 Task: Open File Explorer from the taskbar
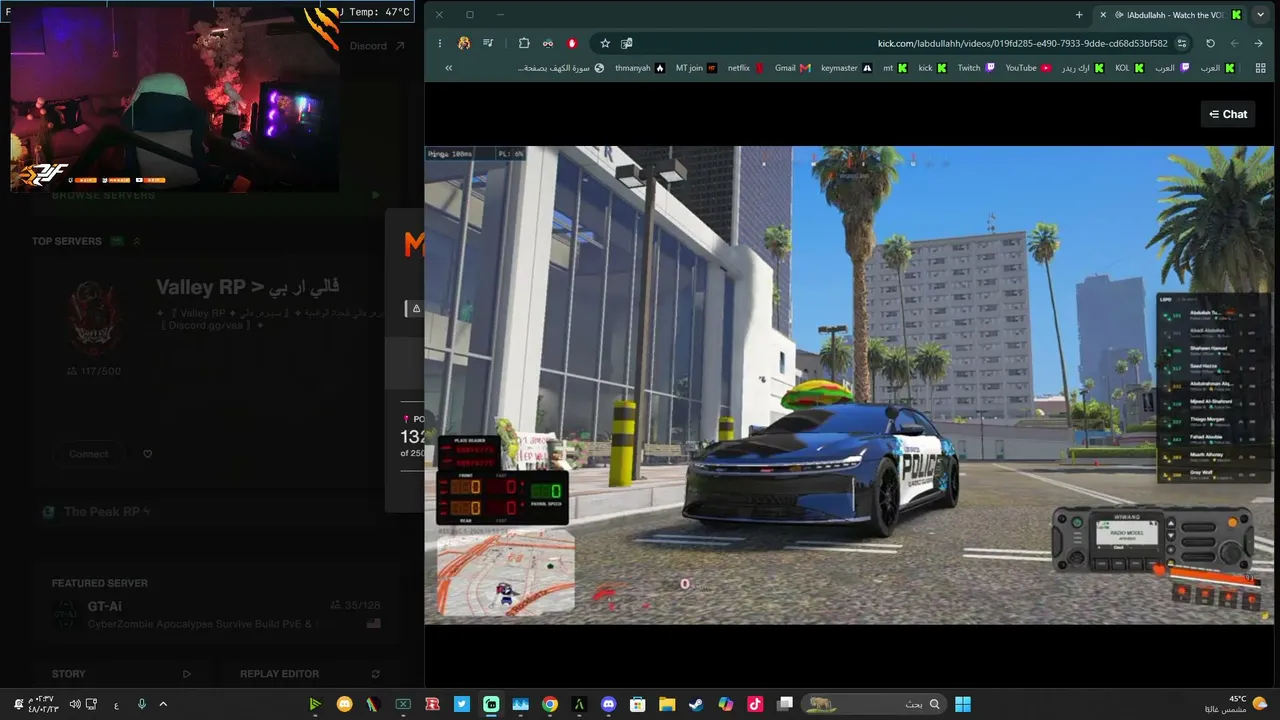[667, 704]
